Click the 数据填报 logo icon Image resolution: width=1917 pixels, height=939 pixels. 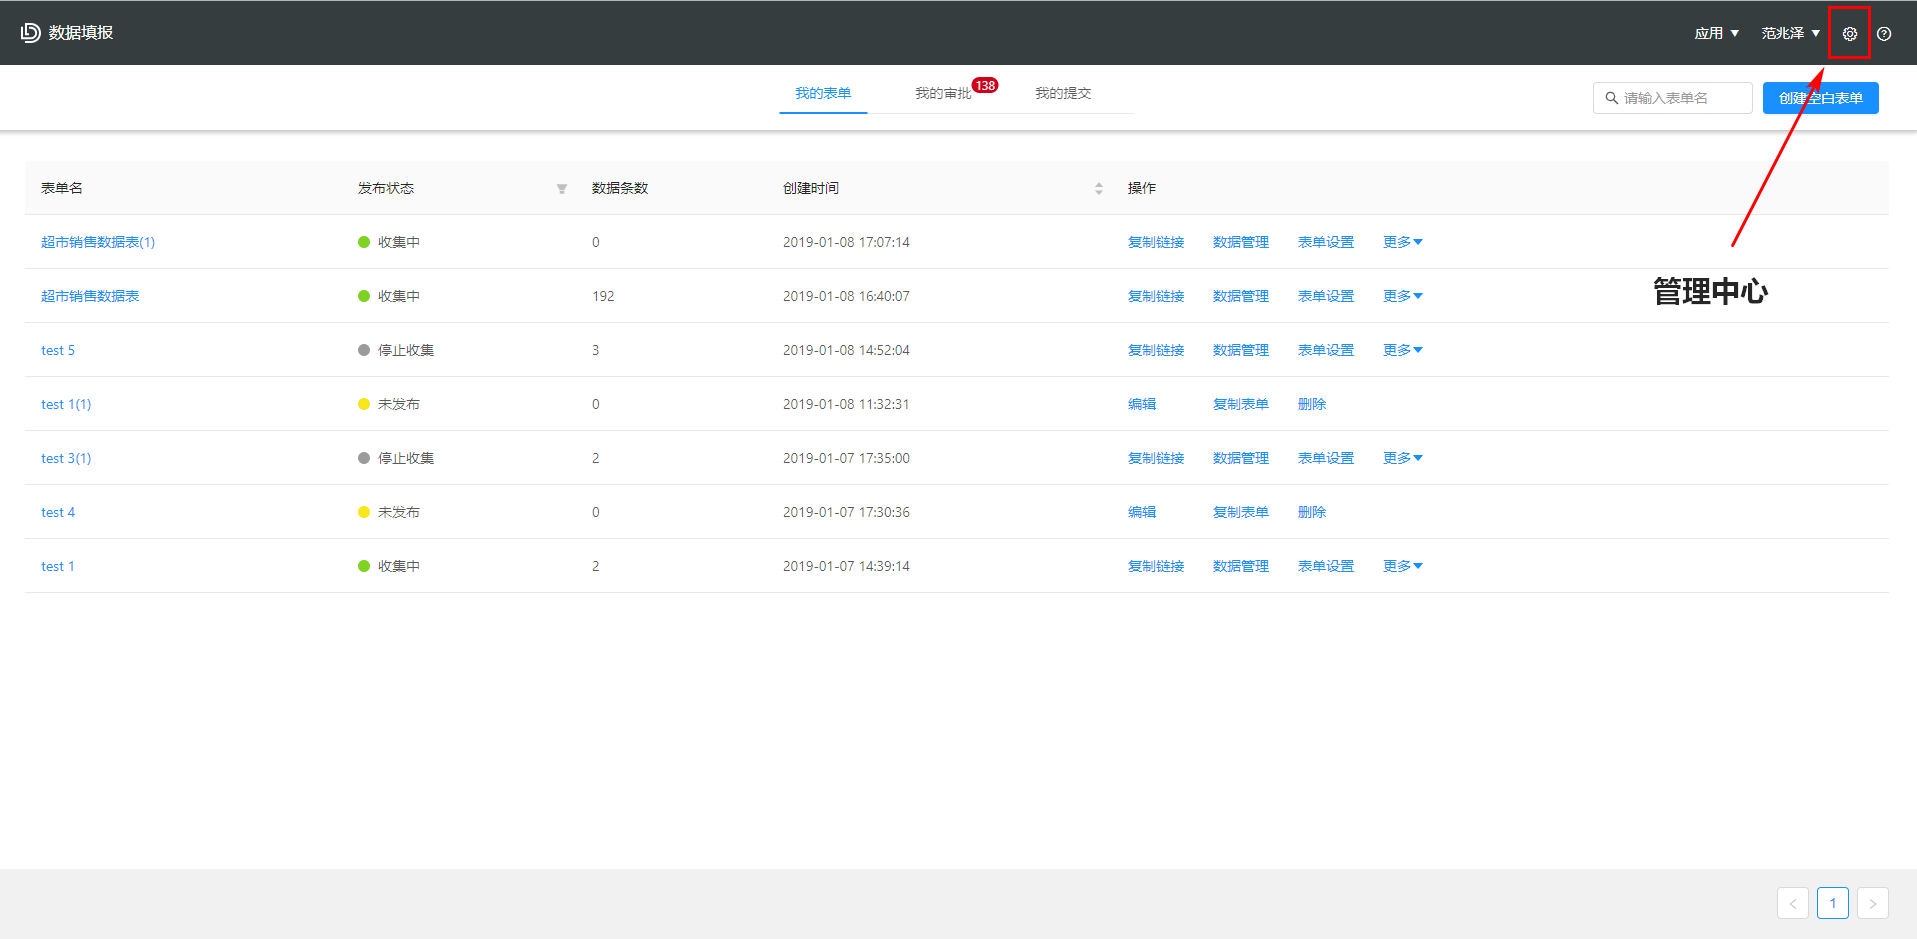pos(31,32)
